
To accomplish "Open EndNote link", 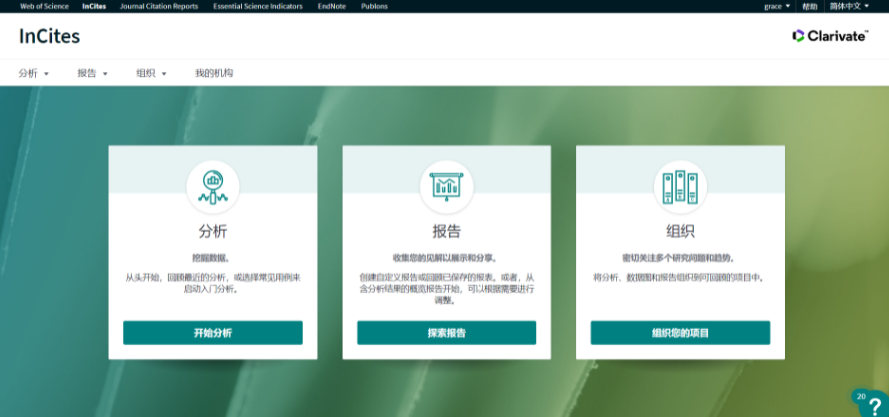I will tap(332, 6).
